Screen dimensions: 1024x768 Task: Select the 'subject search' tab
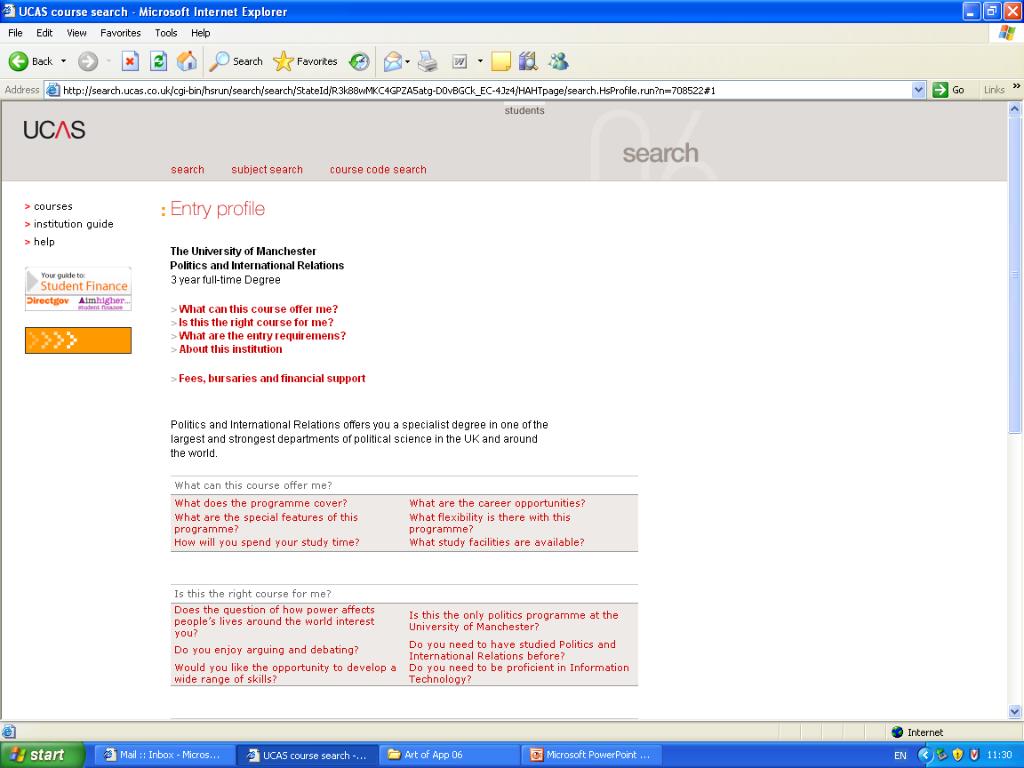[267, 170]
